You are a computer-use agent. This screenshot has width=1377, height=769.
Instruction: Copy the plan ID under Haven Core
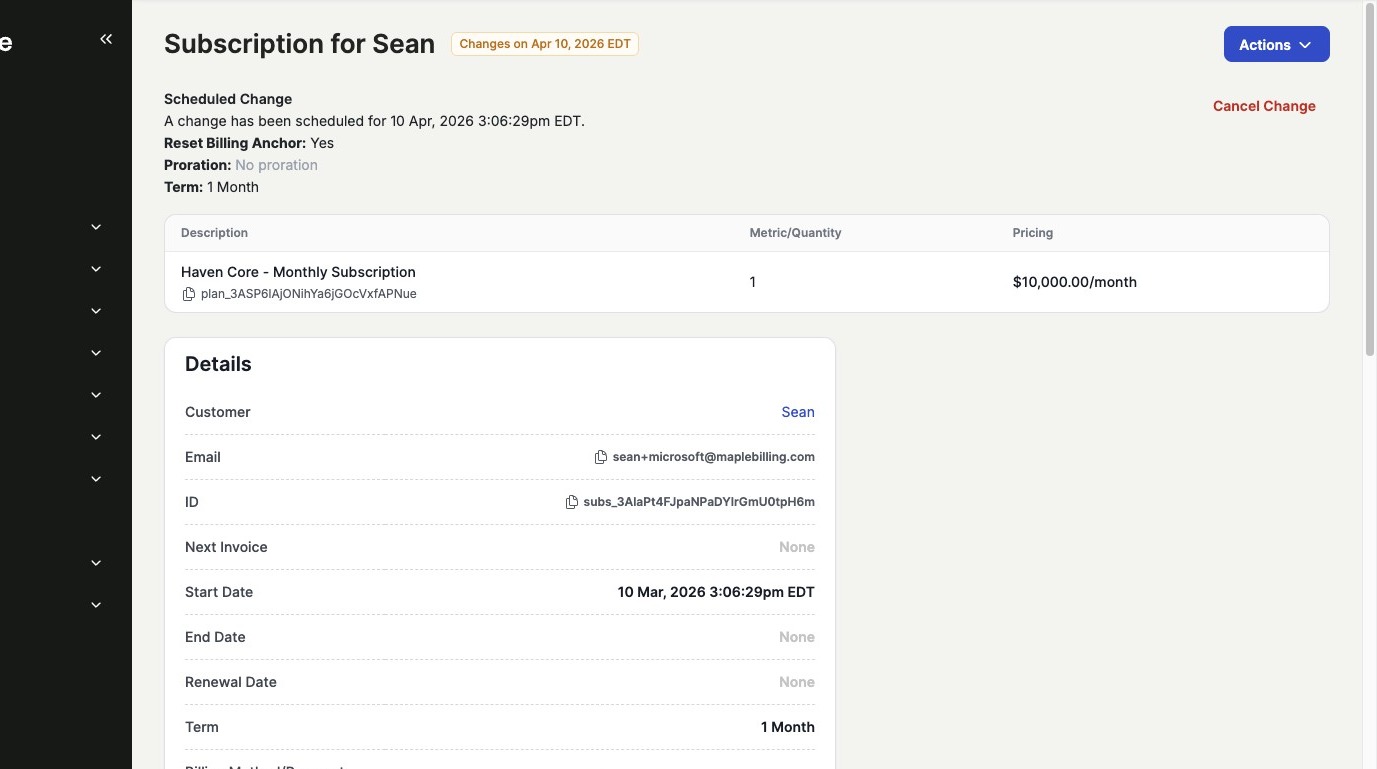tap(188, 294)
